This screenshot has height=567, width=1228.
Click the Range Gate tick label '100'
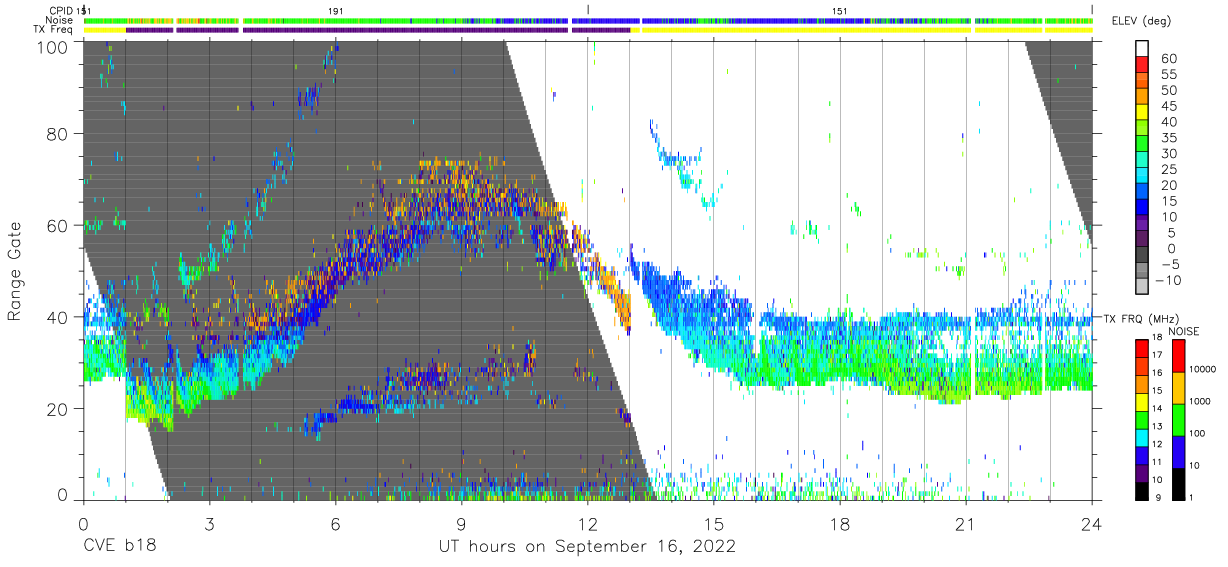point(53,47)
